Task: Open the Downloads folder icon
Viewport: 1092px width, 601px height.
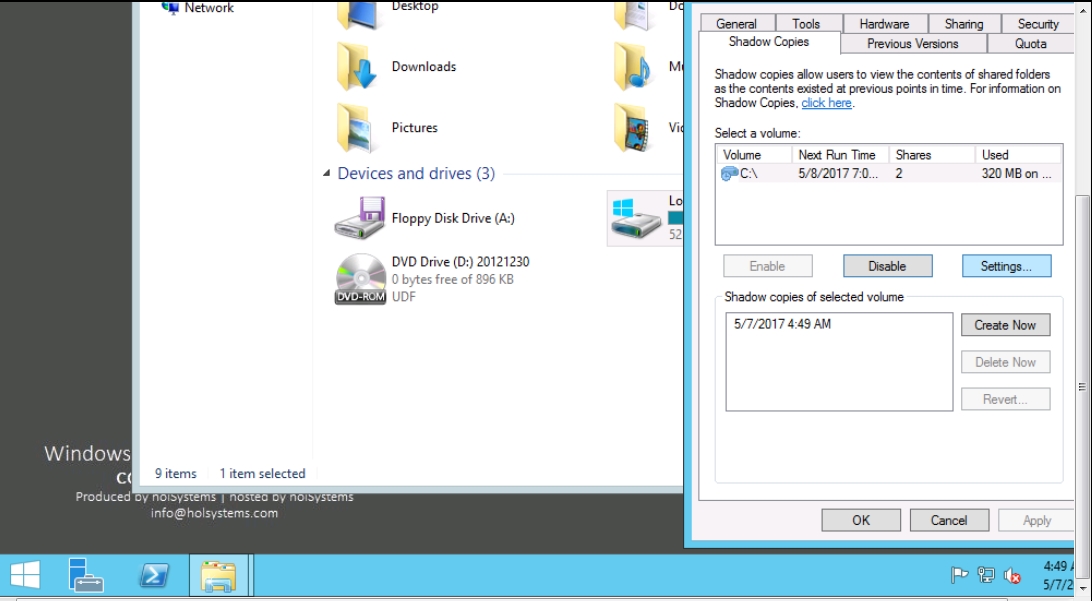Action: 356,67
